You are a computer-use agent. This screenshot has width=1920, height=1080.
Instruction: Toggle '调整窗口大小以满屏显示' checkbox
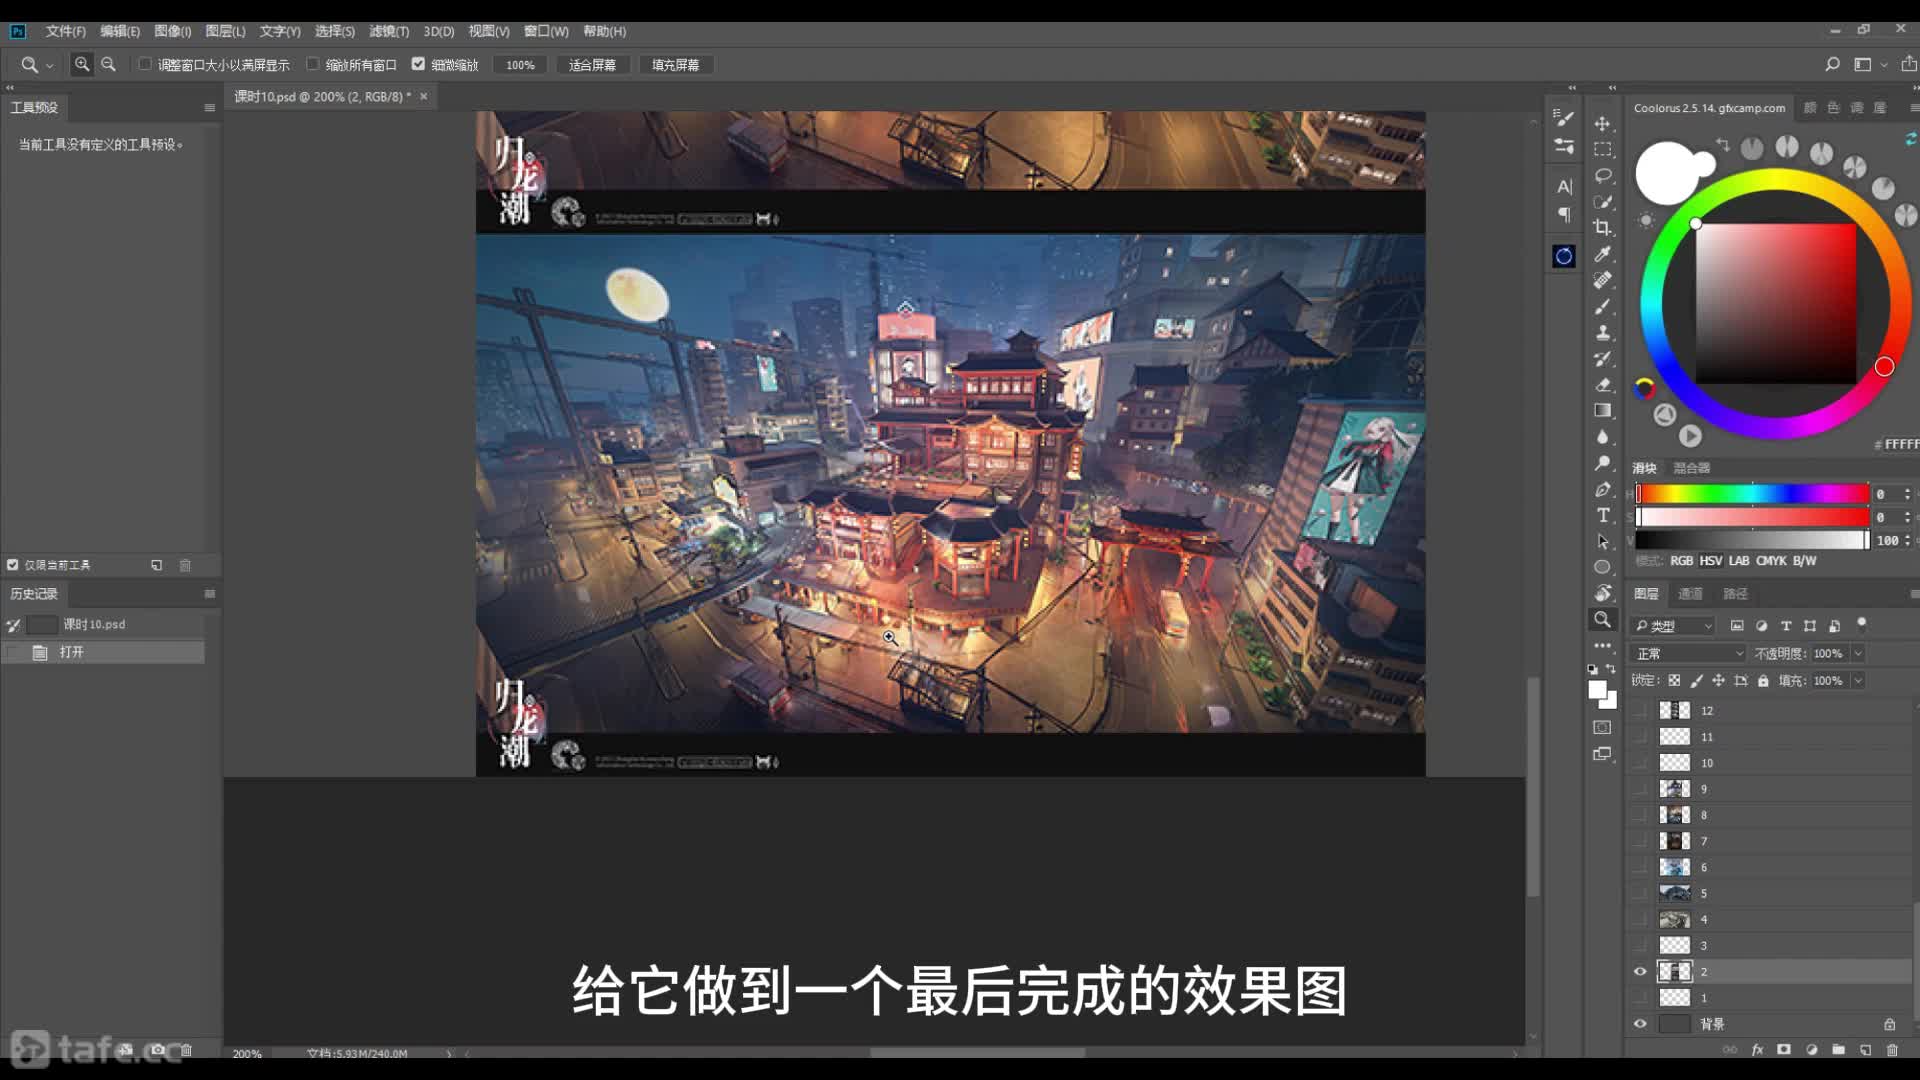(145, 64)
